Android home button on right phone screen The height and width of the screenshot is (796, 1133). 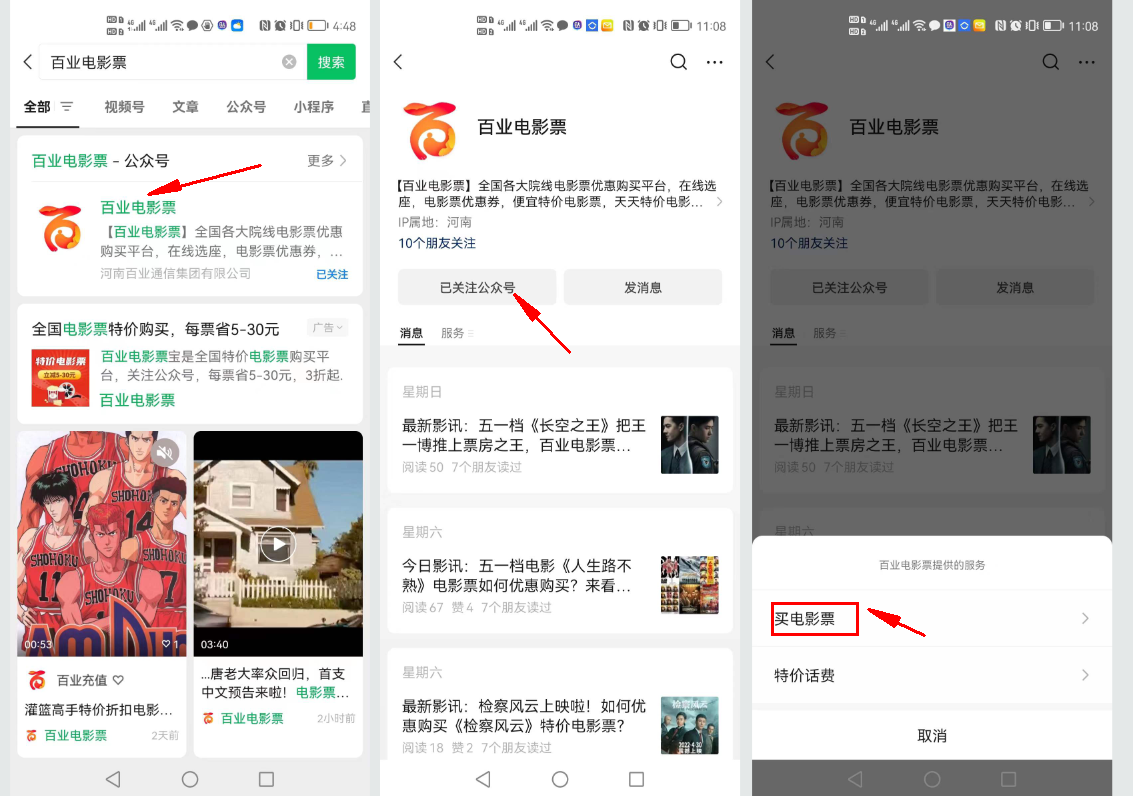932,779
